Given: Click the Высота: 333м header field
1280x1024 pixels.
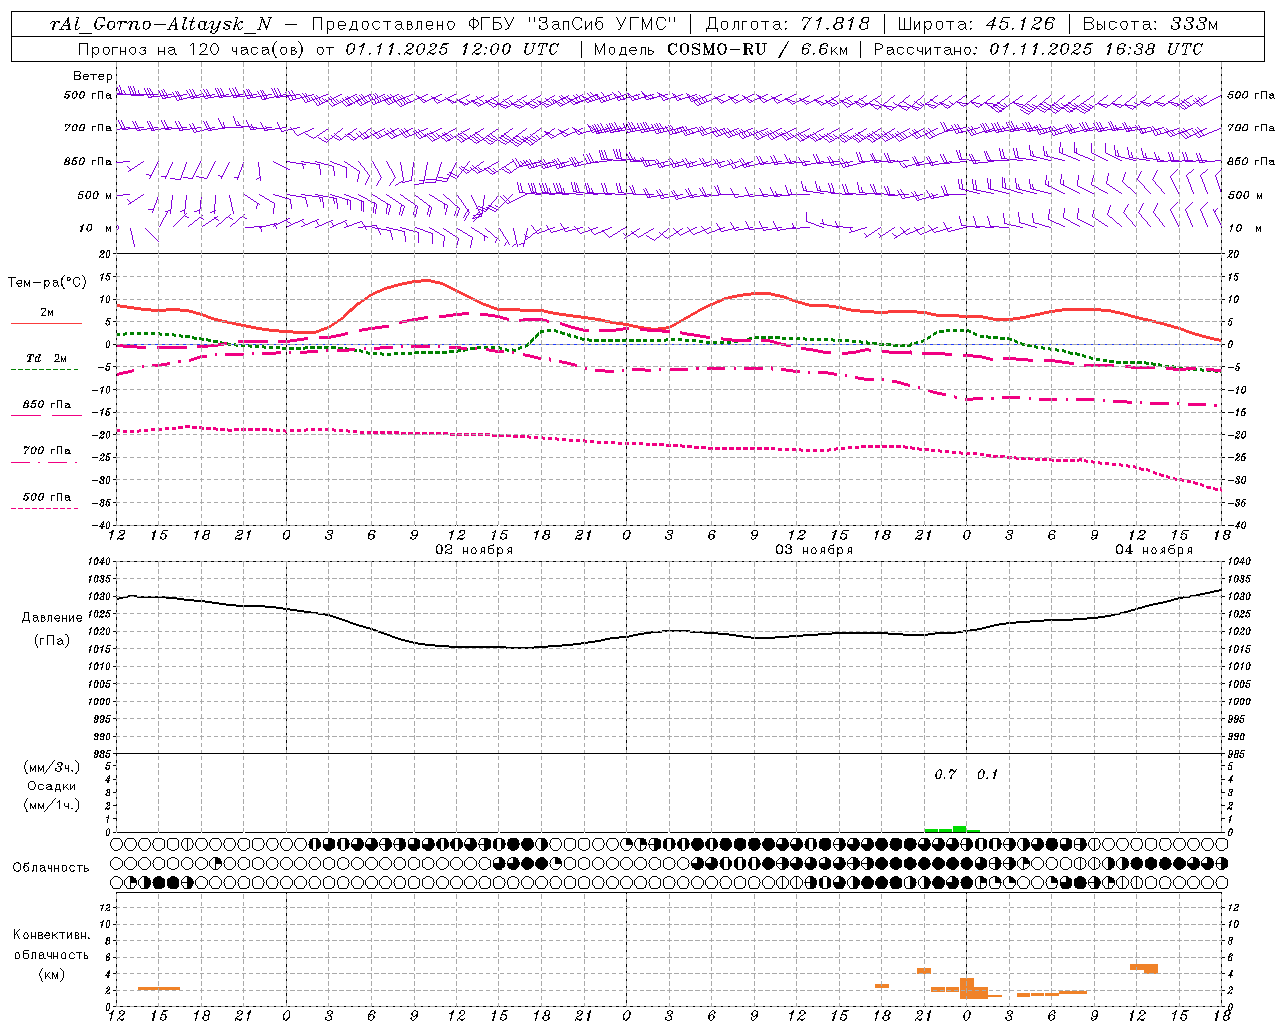Looking at the screenshot, I should [x=1150, y=24].
